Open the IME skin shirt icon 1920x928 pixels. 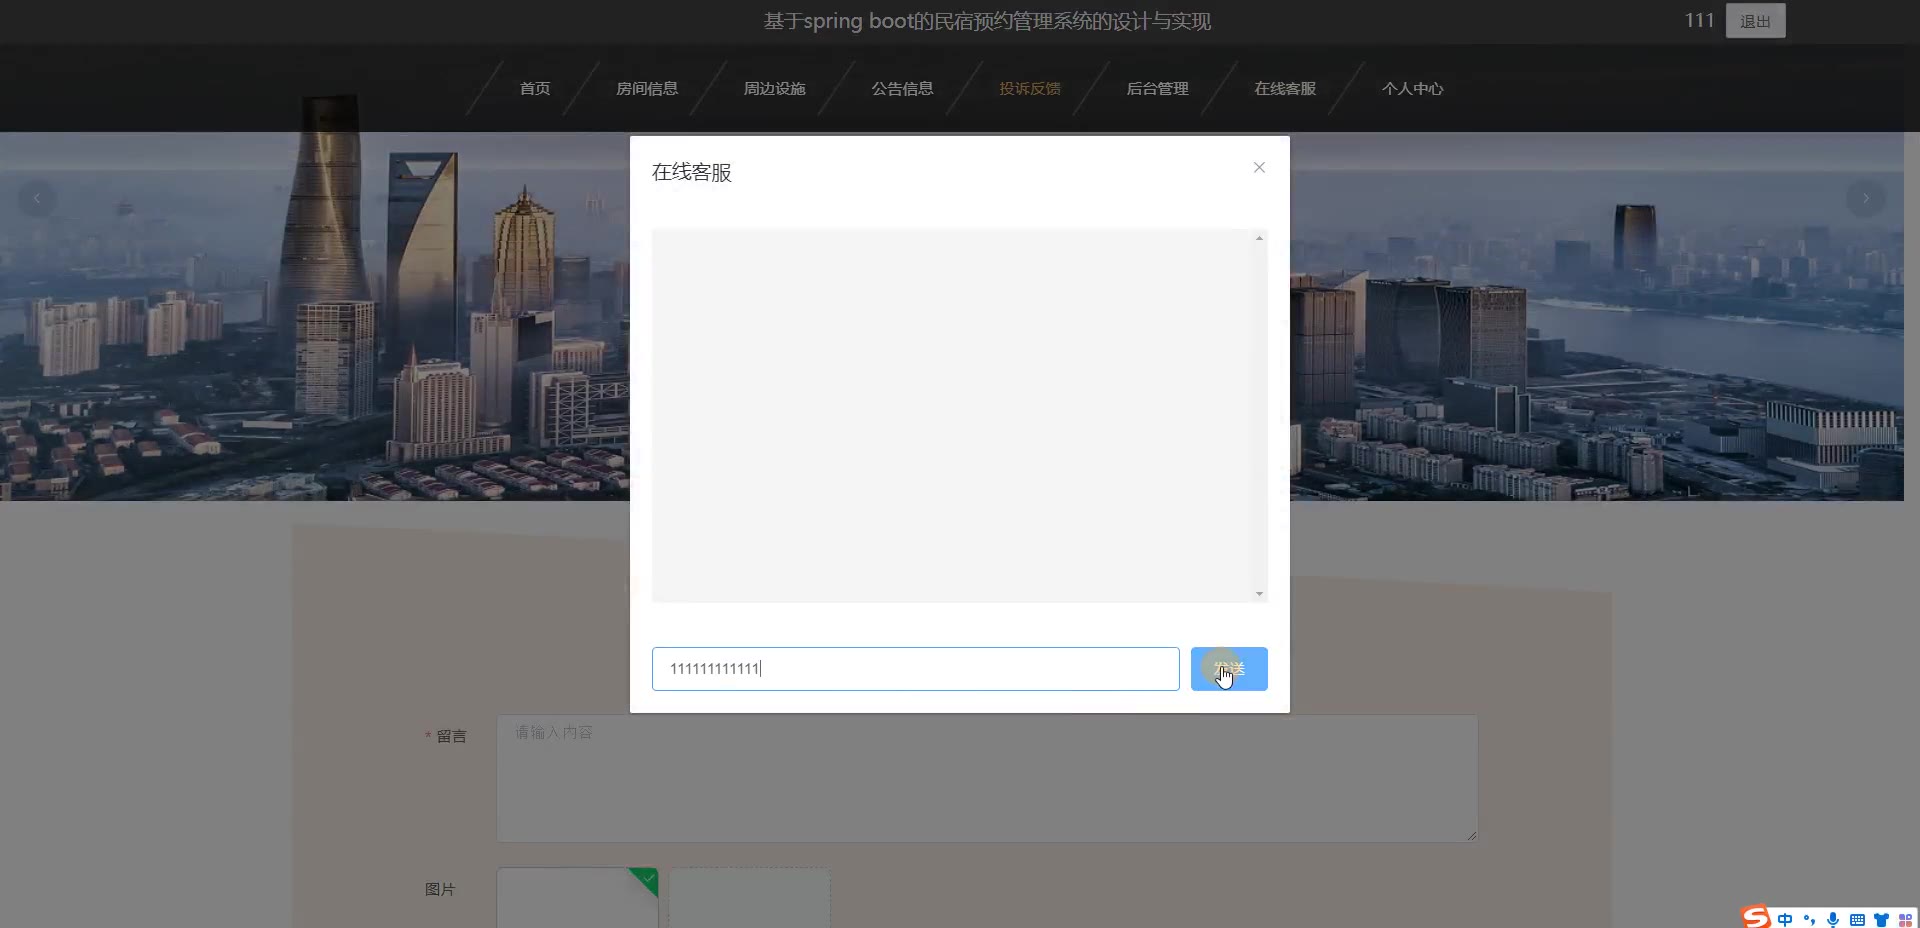pos(1881,919)
